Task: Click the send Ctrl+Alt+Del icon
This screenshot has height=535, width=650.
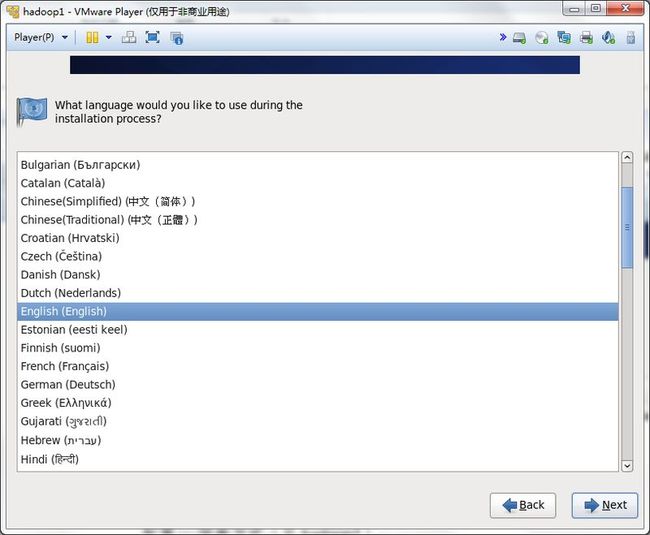Action: pos(129,38)
